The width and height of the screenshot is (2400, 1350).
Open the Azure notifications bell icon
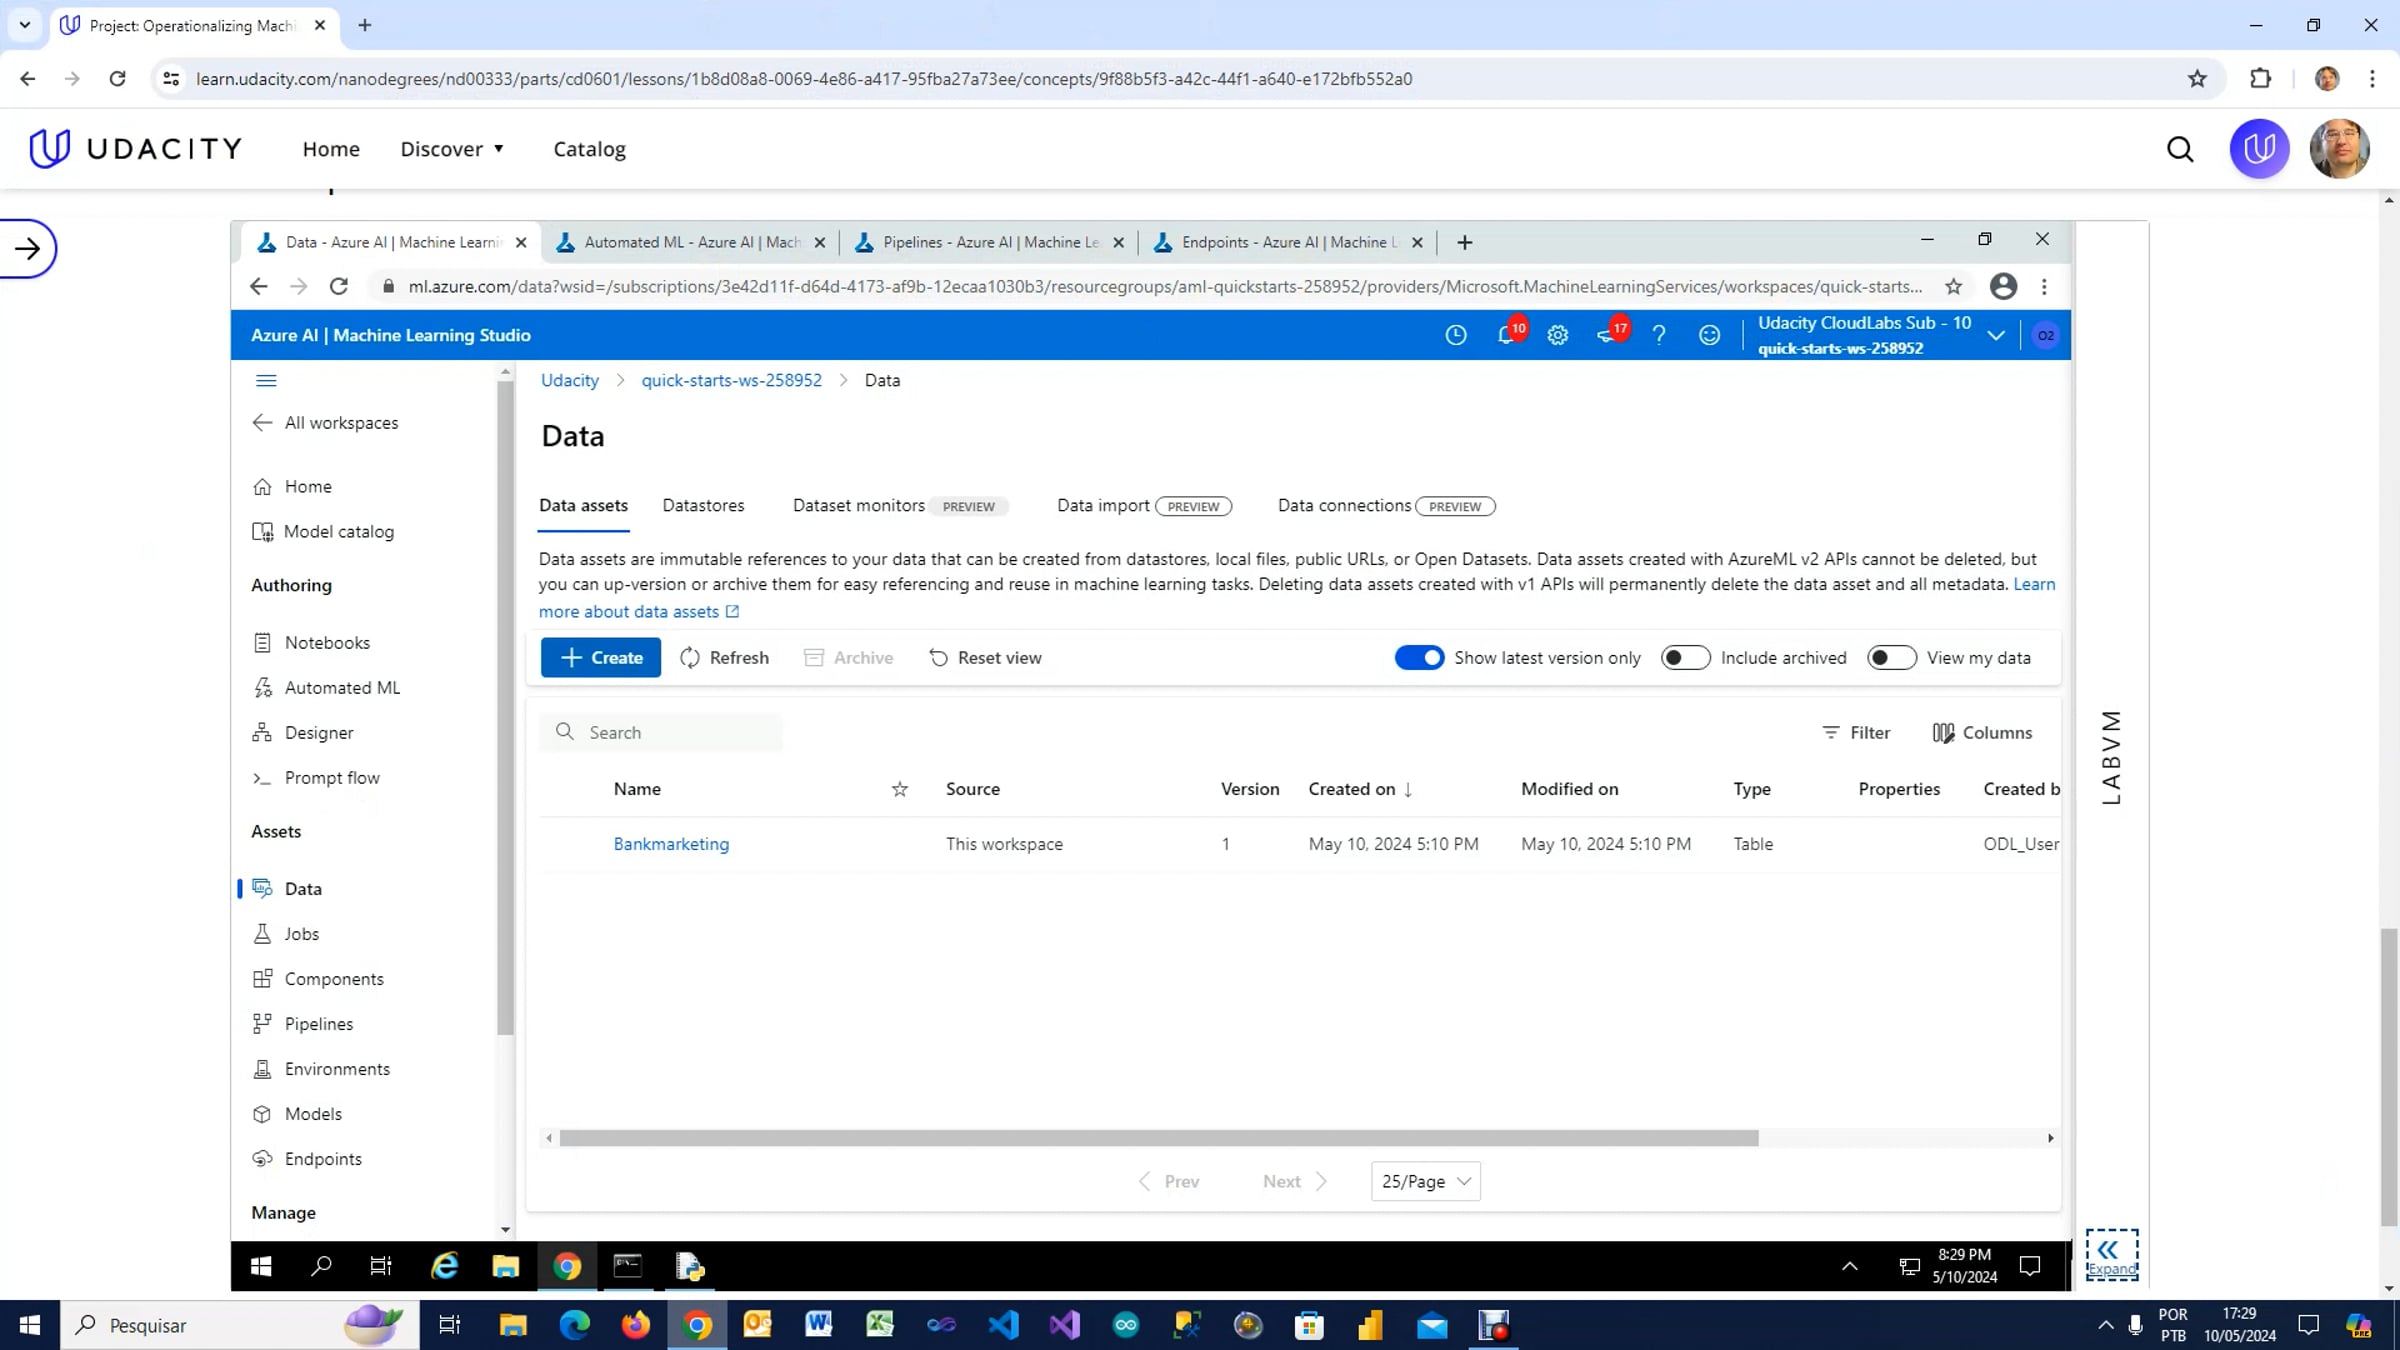click(1505, 336)
